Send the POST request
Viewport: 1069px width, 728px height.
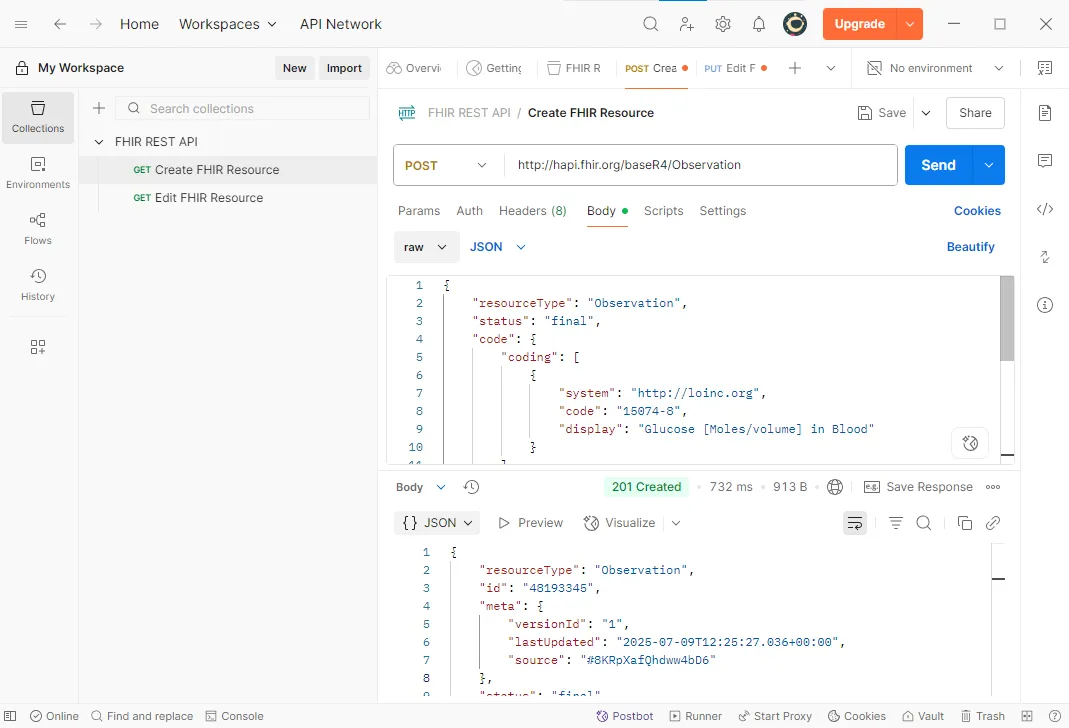[x=939, y=166]
